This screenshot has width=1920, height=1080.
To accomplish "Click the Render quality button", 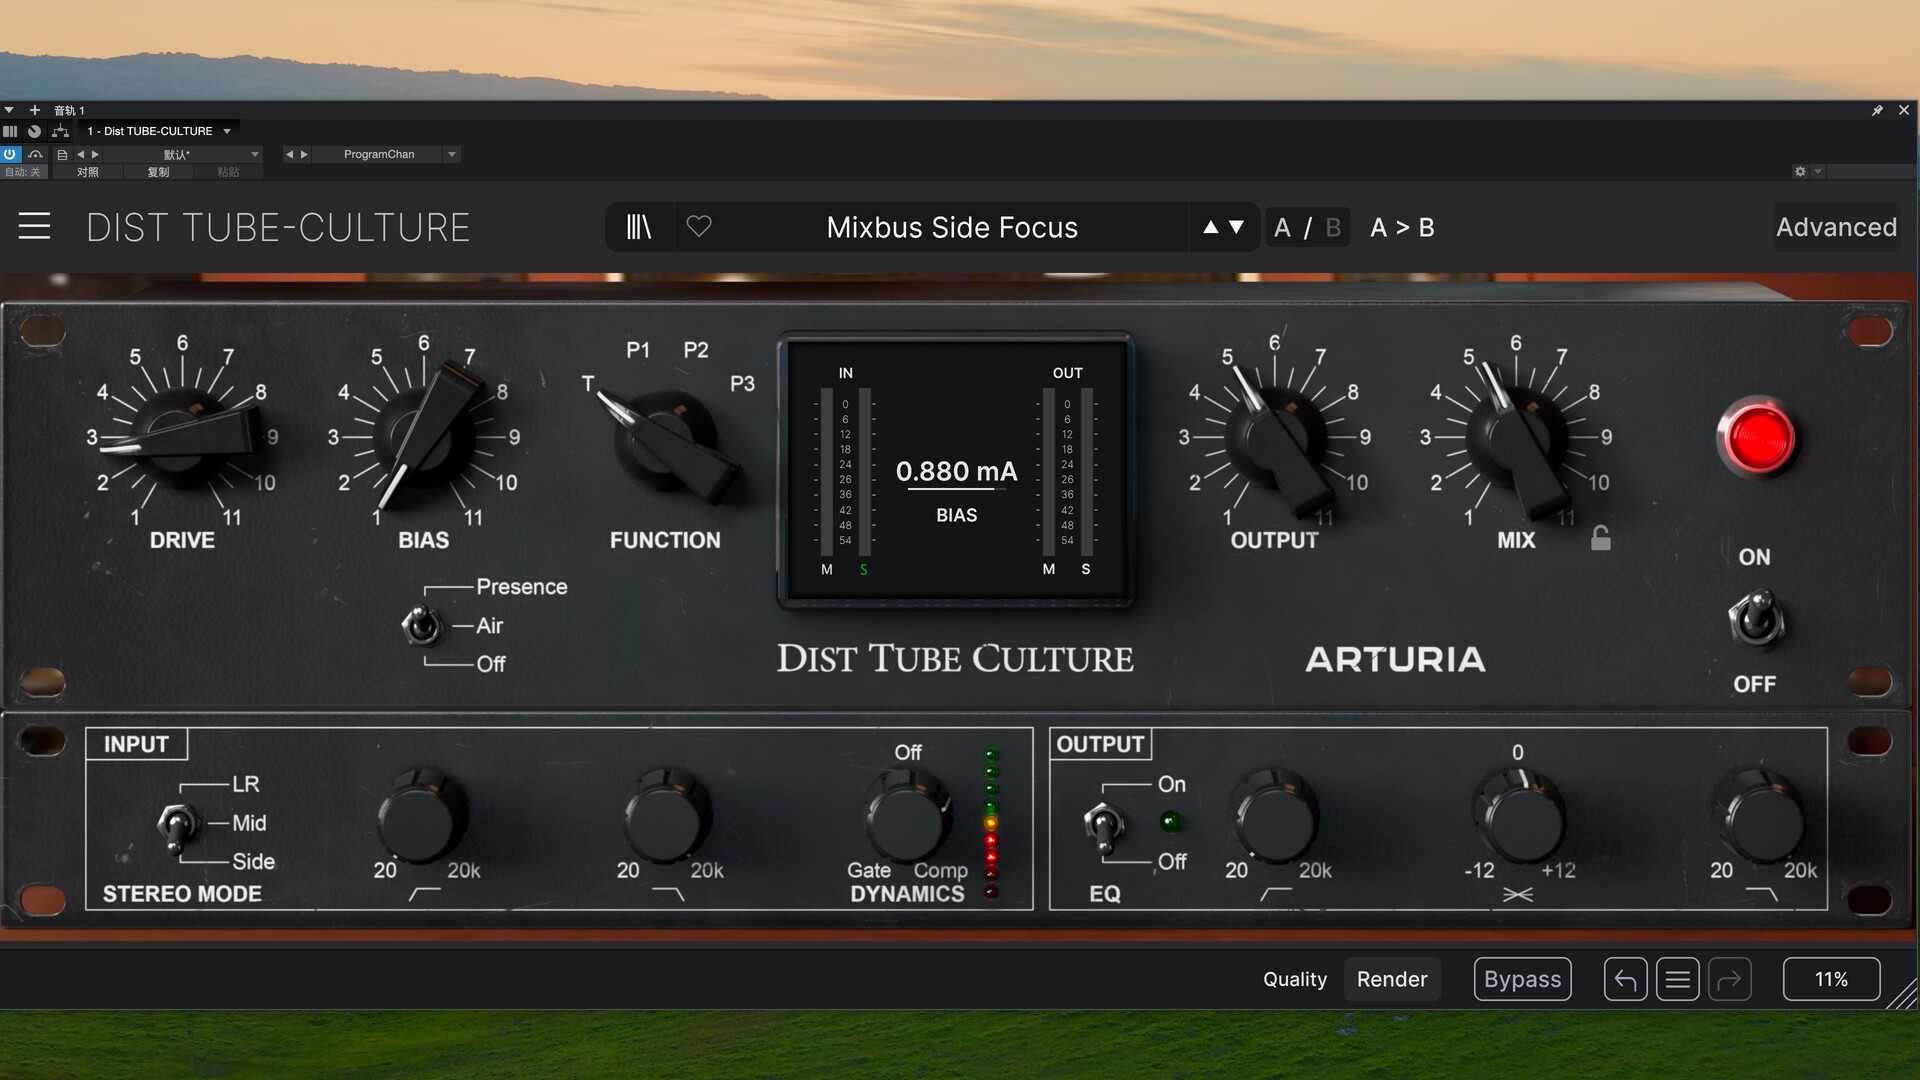I will (x=1392, y=979).
